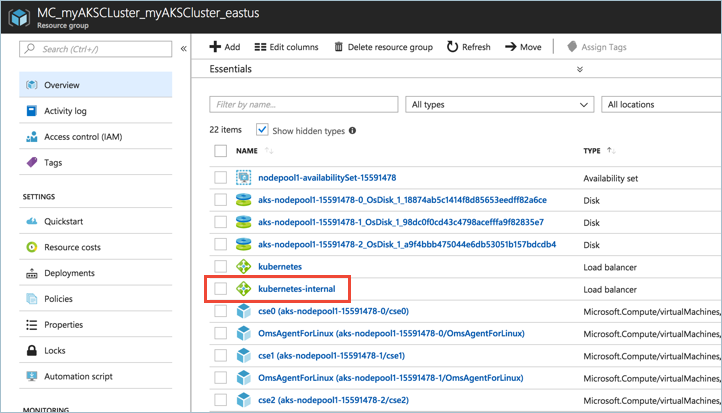Click the Edit columns button label

pyautogui.click(x=294, y=47)
